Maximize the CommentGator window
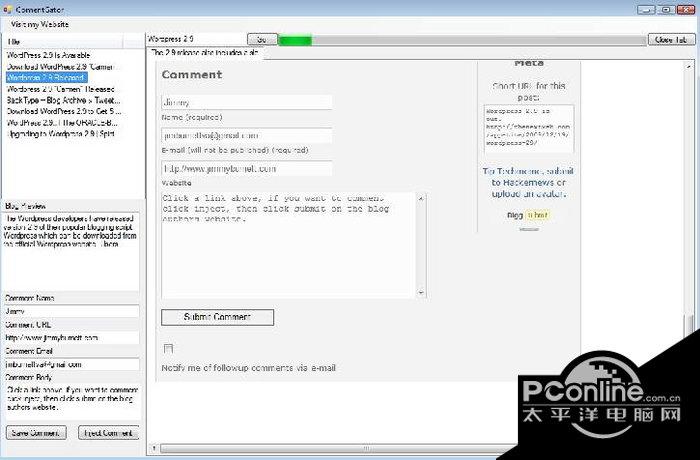The width and height of the screenshot is (700, 460). 666,9
